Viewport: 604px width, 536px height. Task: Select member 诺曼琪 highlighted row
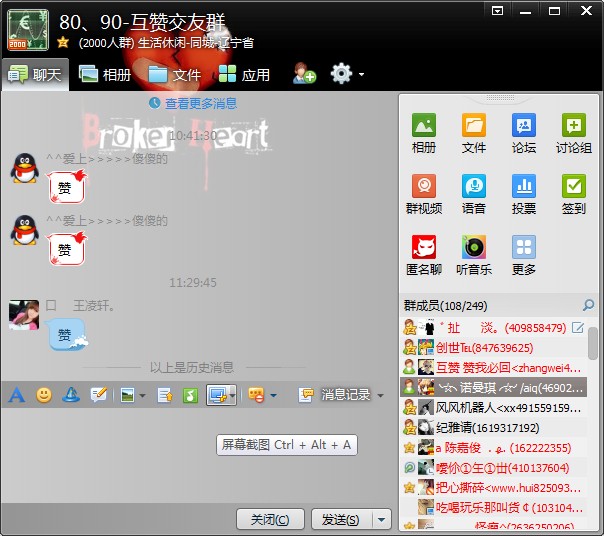pyautogui.click(x=494, y=388)
